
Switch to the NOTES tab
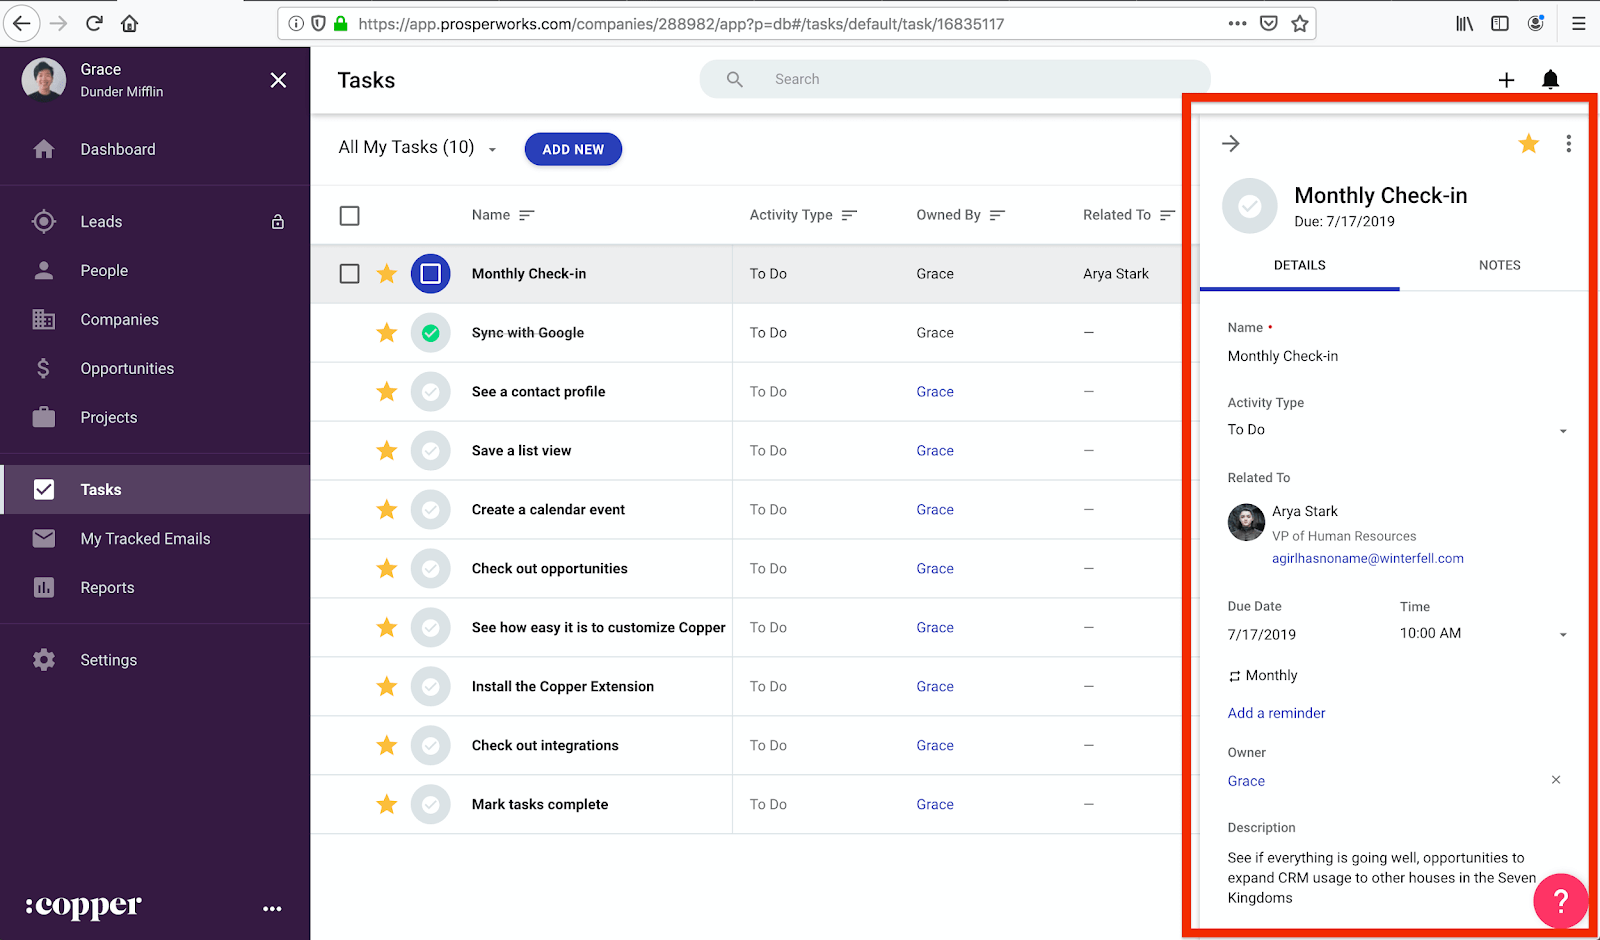pyautogui.click(x=1499, y=265)
